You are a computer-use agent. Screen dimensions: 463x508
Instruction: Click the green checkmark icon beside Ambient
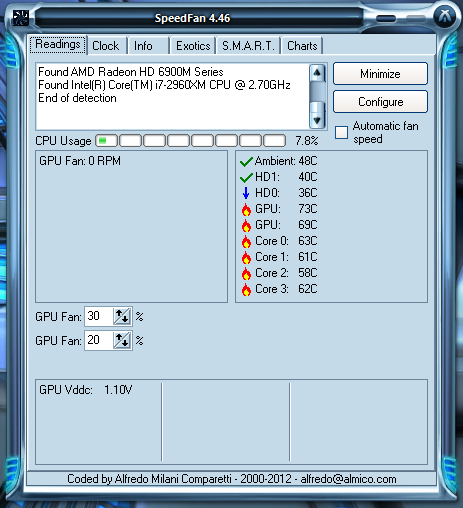[x=246, y=162]
